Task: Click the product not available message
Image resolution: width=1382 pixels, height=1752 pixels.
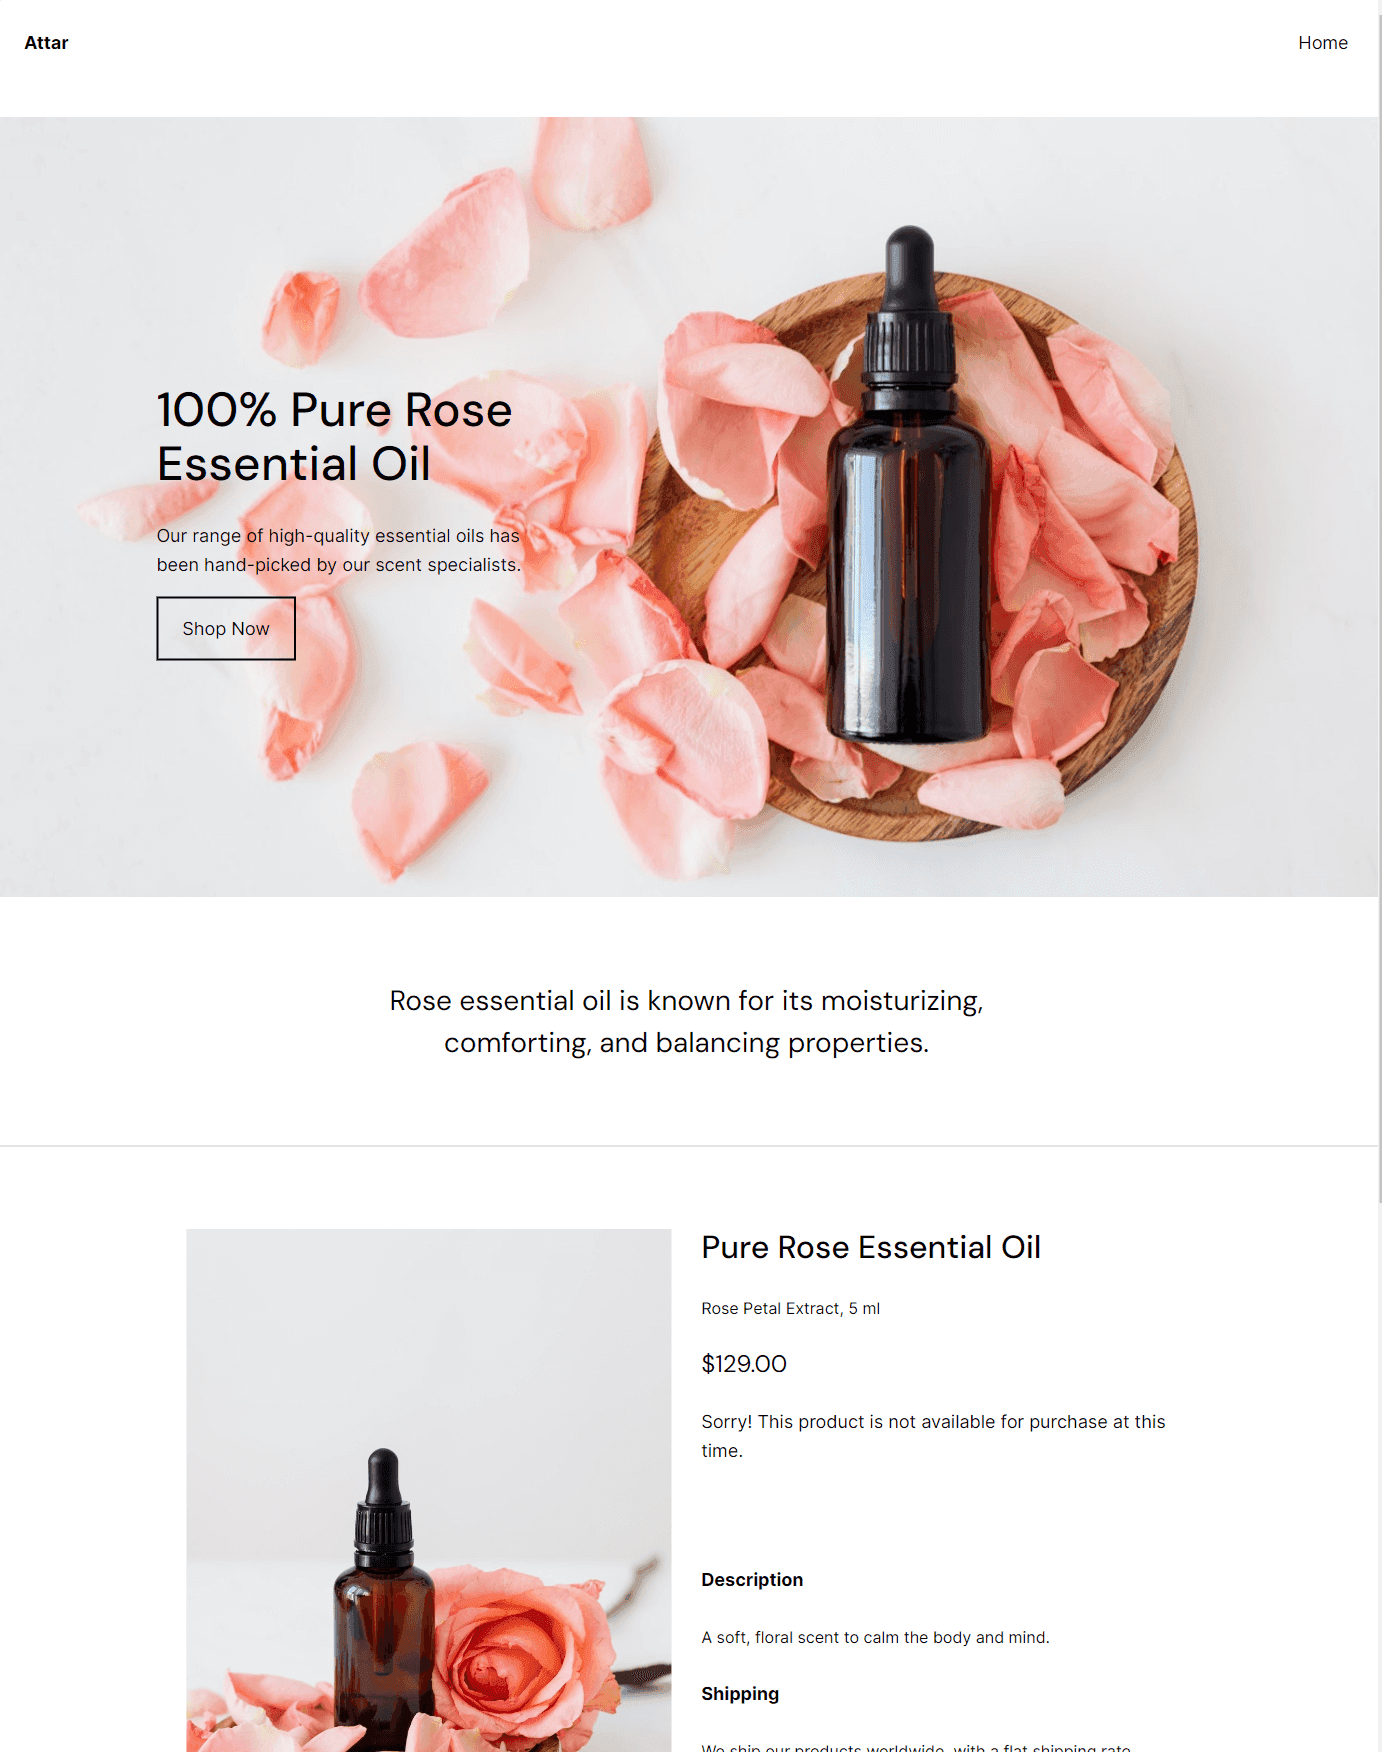Action: click(x=933, y=1436)
